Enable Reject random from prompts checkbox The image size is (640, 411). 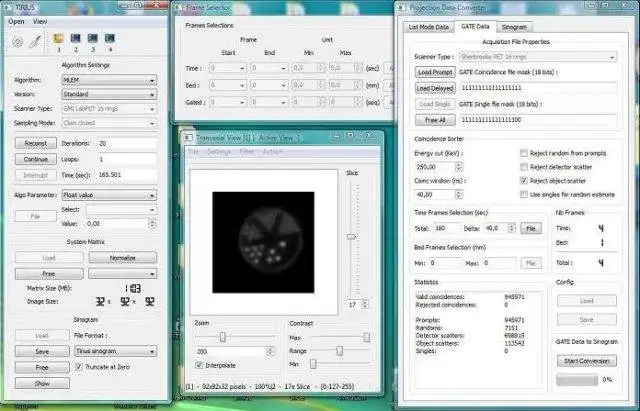tap(524, 153)
